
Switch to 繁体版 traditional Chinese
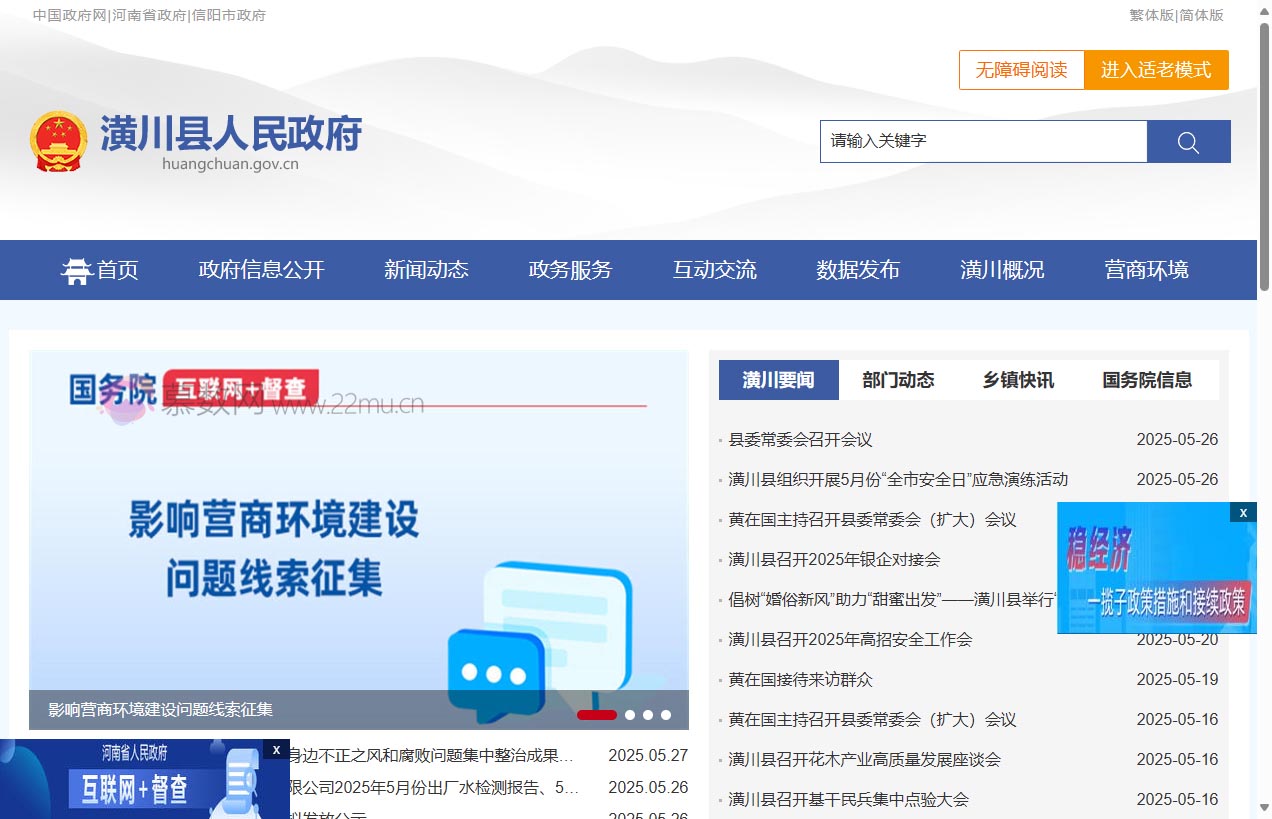1151,15
